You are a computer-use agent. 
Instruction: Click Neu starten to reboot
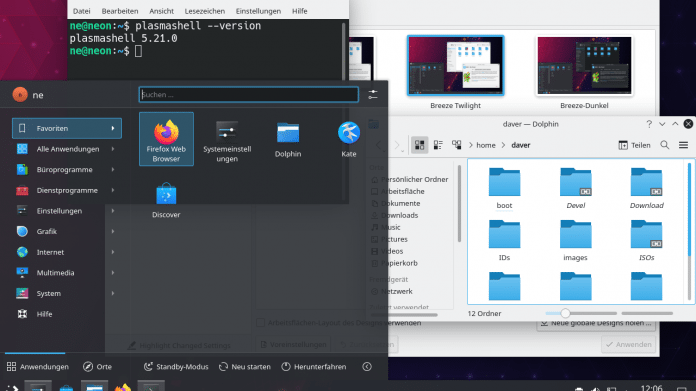tap(245, 367)
